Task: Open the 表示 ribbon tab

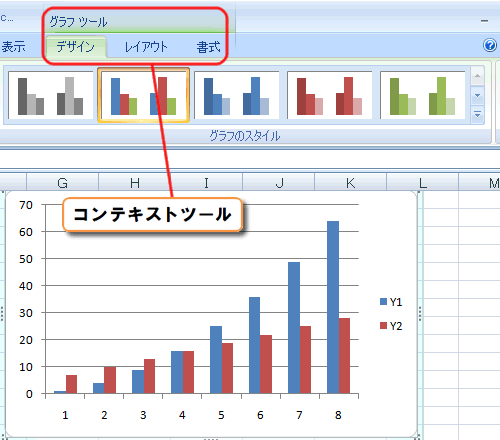Action: pyautogui.click(x=13, y=47)
